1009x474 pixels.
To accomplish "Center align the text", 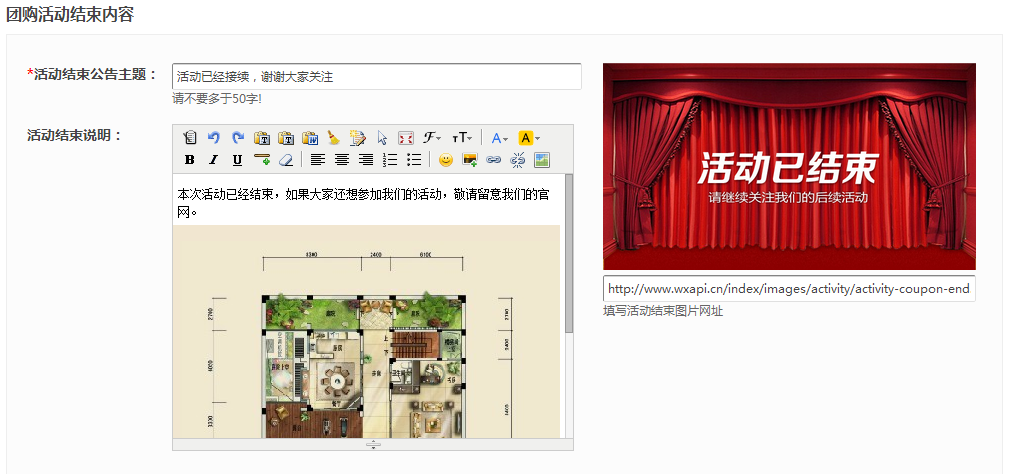I will (x=342, y=160).
